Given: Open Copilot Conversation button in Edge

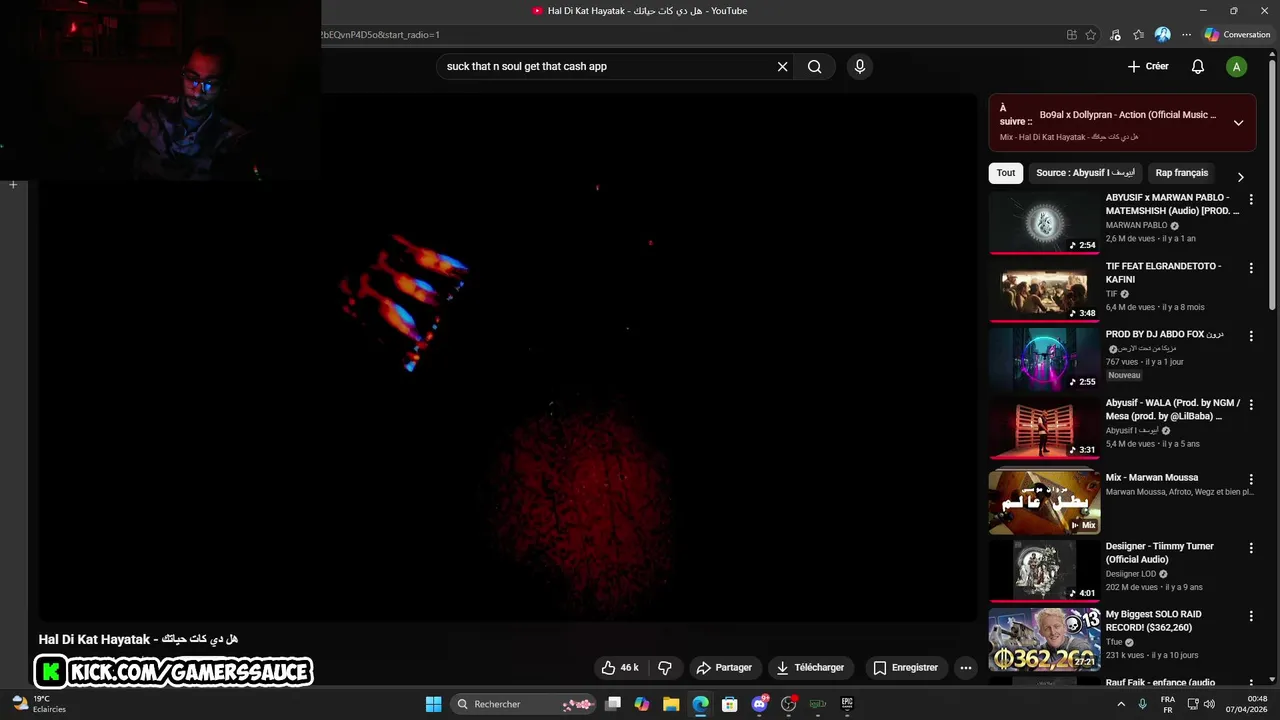Looking at the screenshot, I should pos(1237,35).
